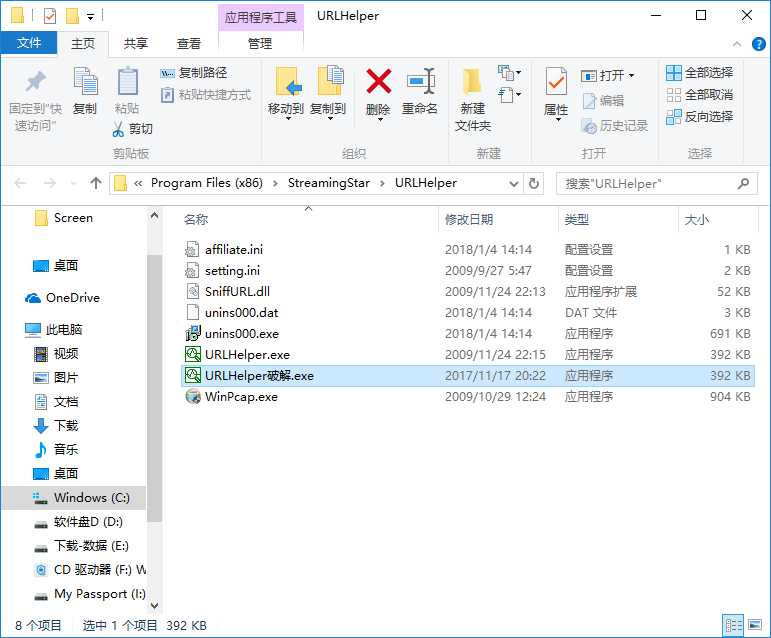Open My Passport (I:) drive
This screenshot has width=771, height=638.
89,594
